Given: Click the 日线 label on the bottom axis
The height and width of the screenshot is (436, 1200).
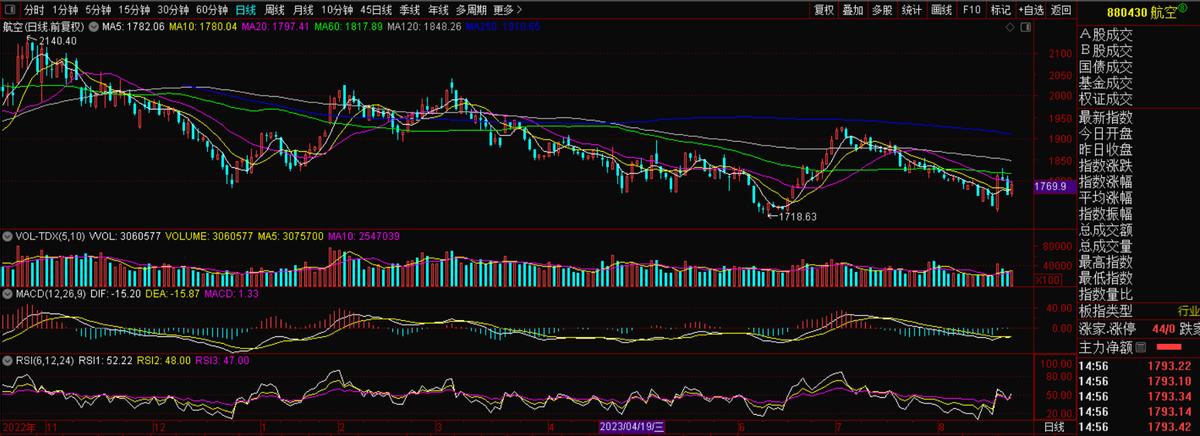Looking at the screenshot, I should 1054,427.
